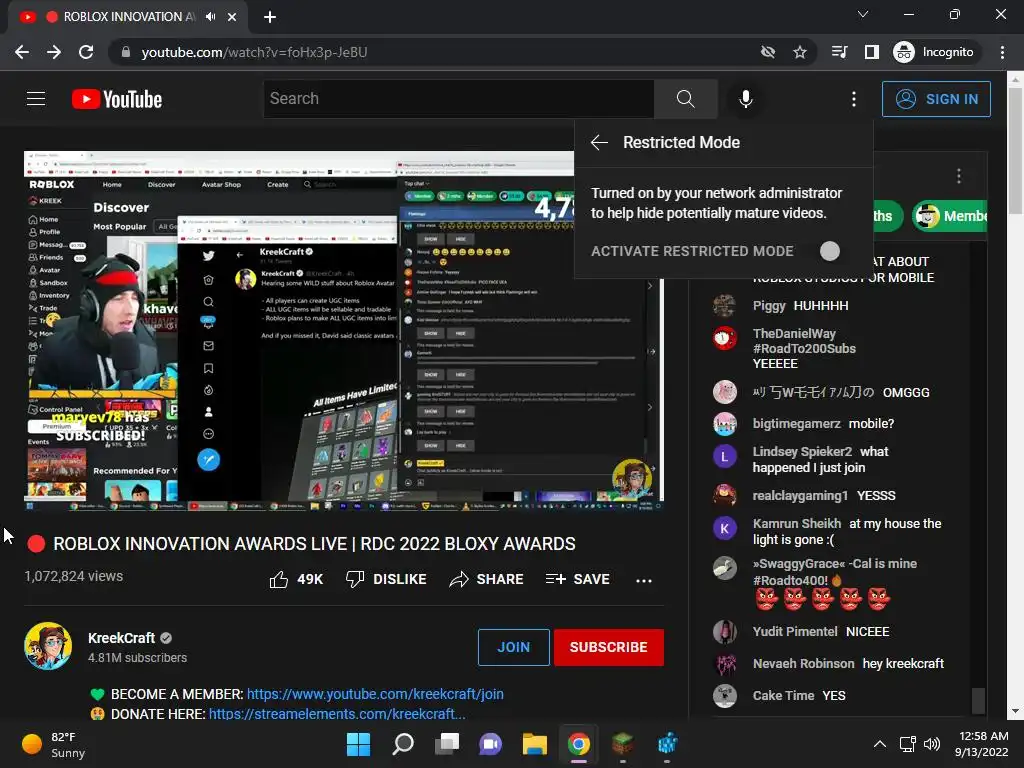
Task: Open Task View on taskbar
Action: [447, 744]
